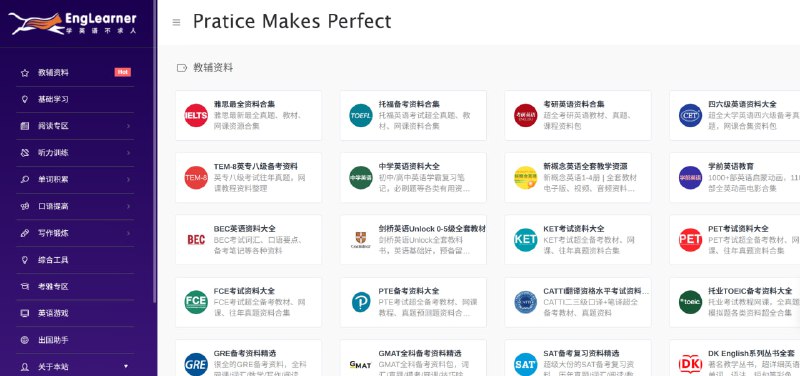This screenshot has width=800, height=376.
Task: Click the blue GRE logo icon
Action: click(x=196, y=364)
